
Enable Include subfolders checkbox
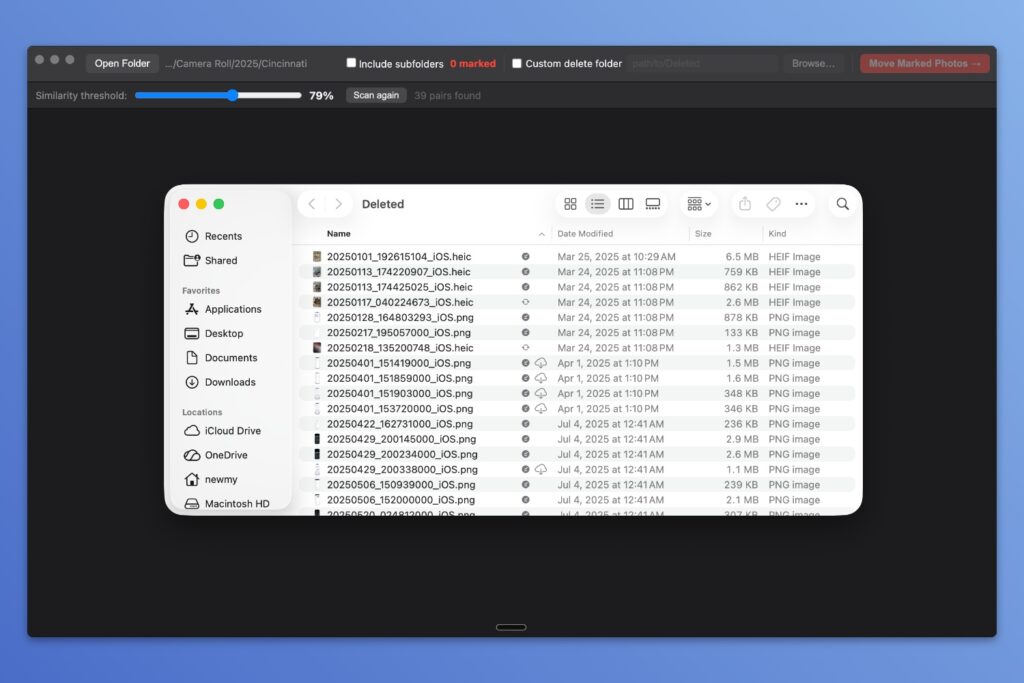[x=351, y=63]
